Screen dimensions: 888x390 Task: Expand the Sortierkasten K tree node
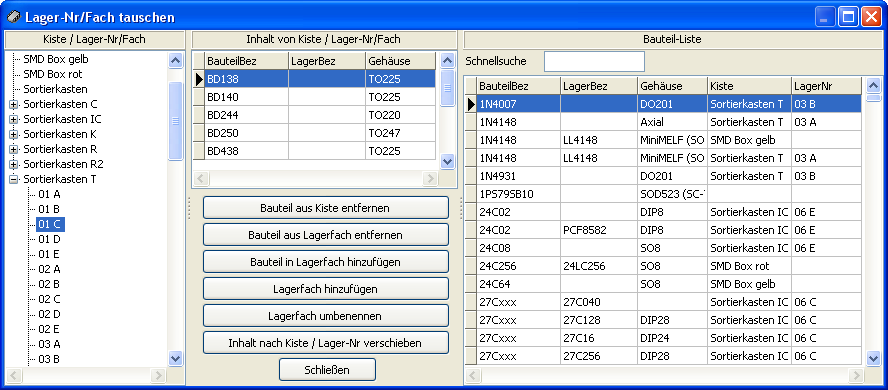click(x=14, y=134)
